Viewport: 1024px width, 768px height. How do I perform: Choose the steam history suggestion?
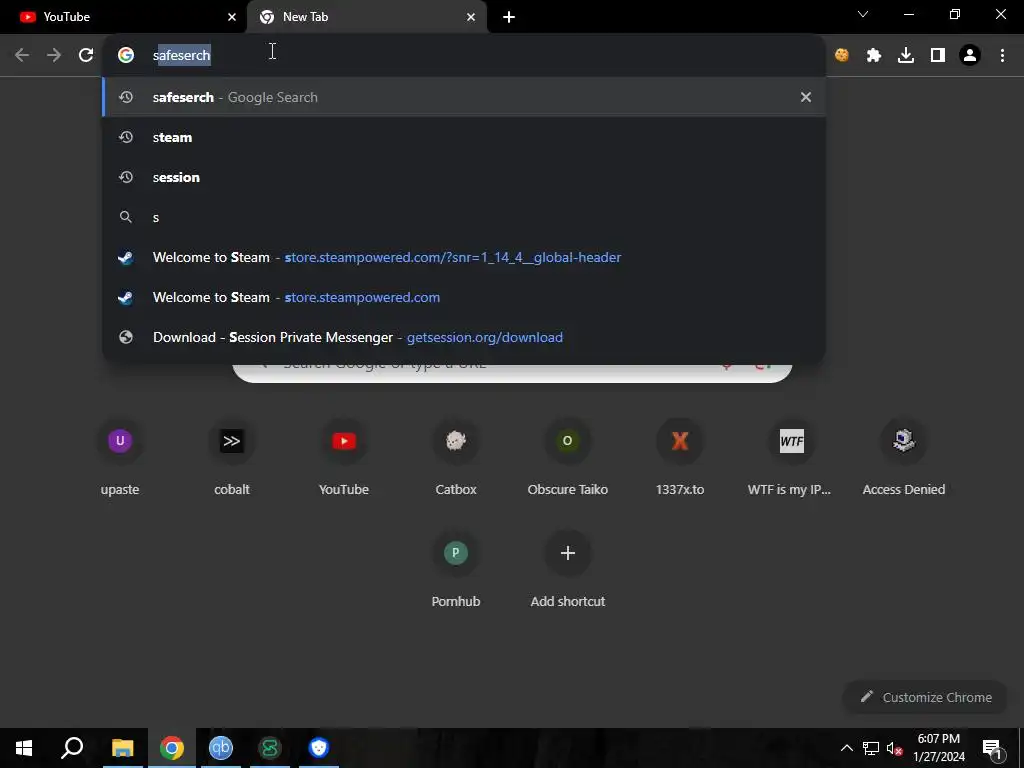click(x=464, y=137)
